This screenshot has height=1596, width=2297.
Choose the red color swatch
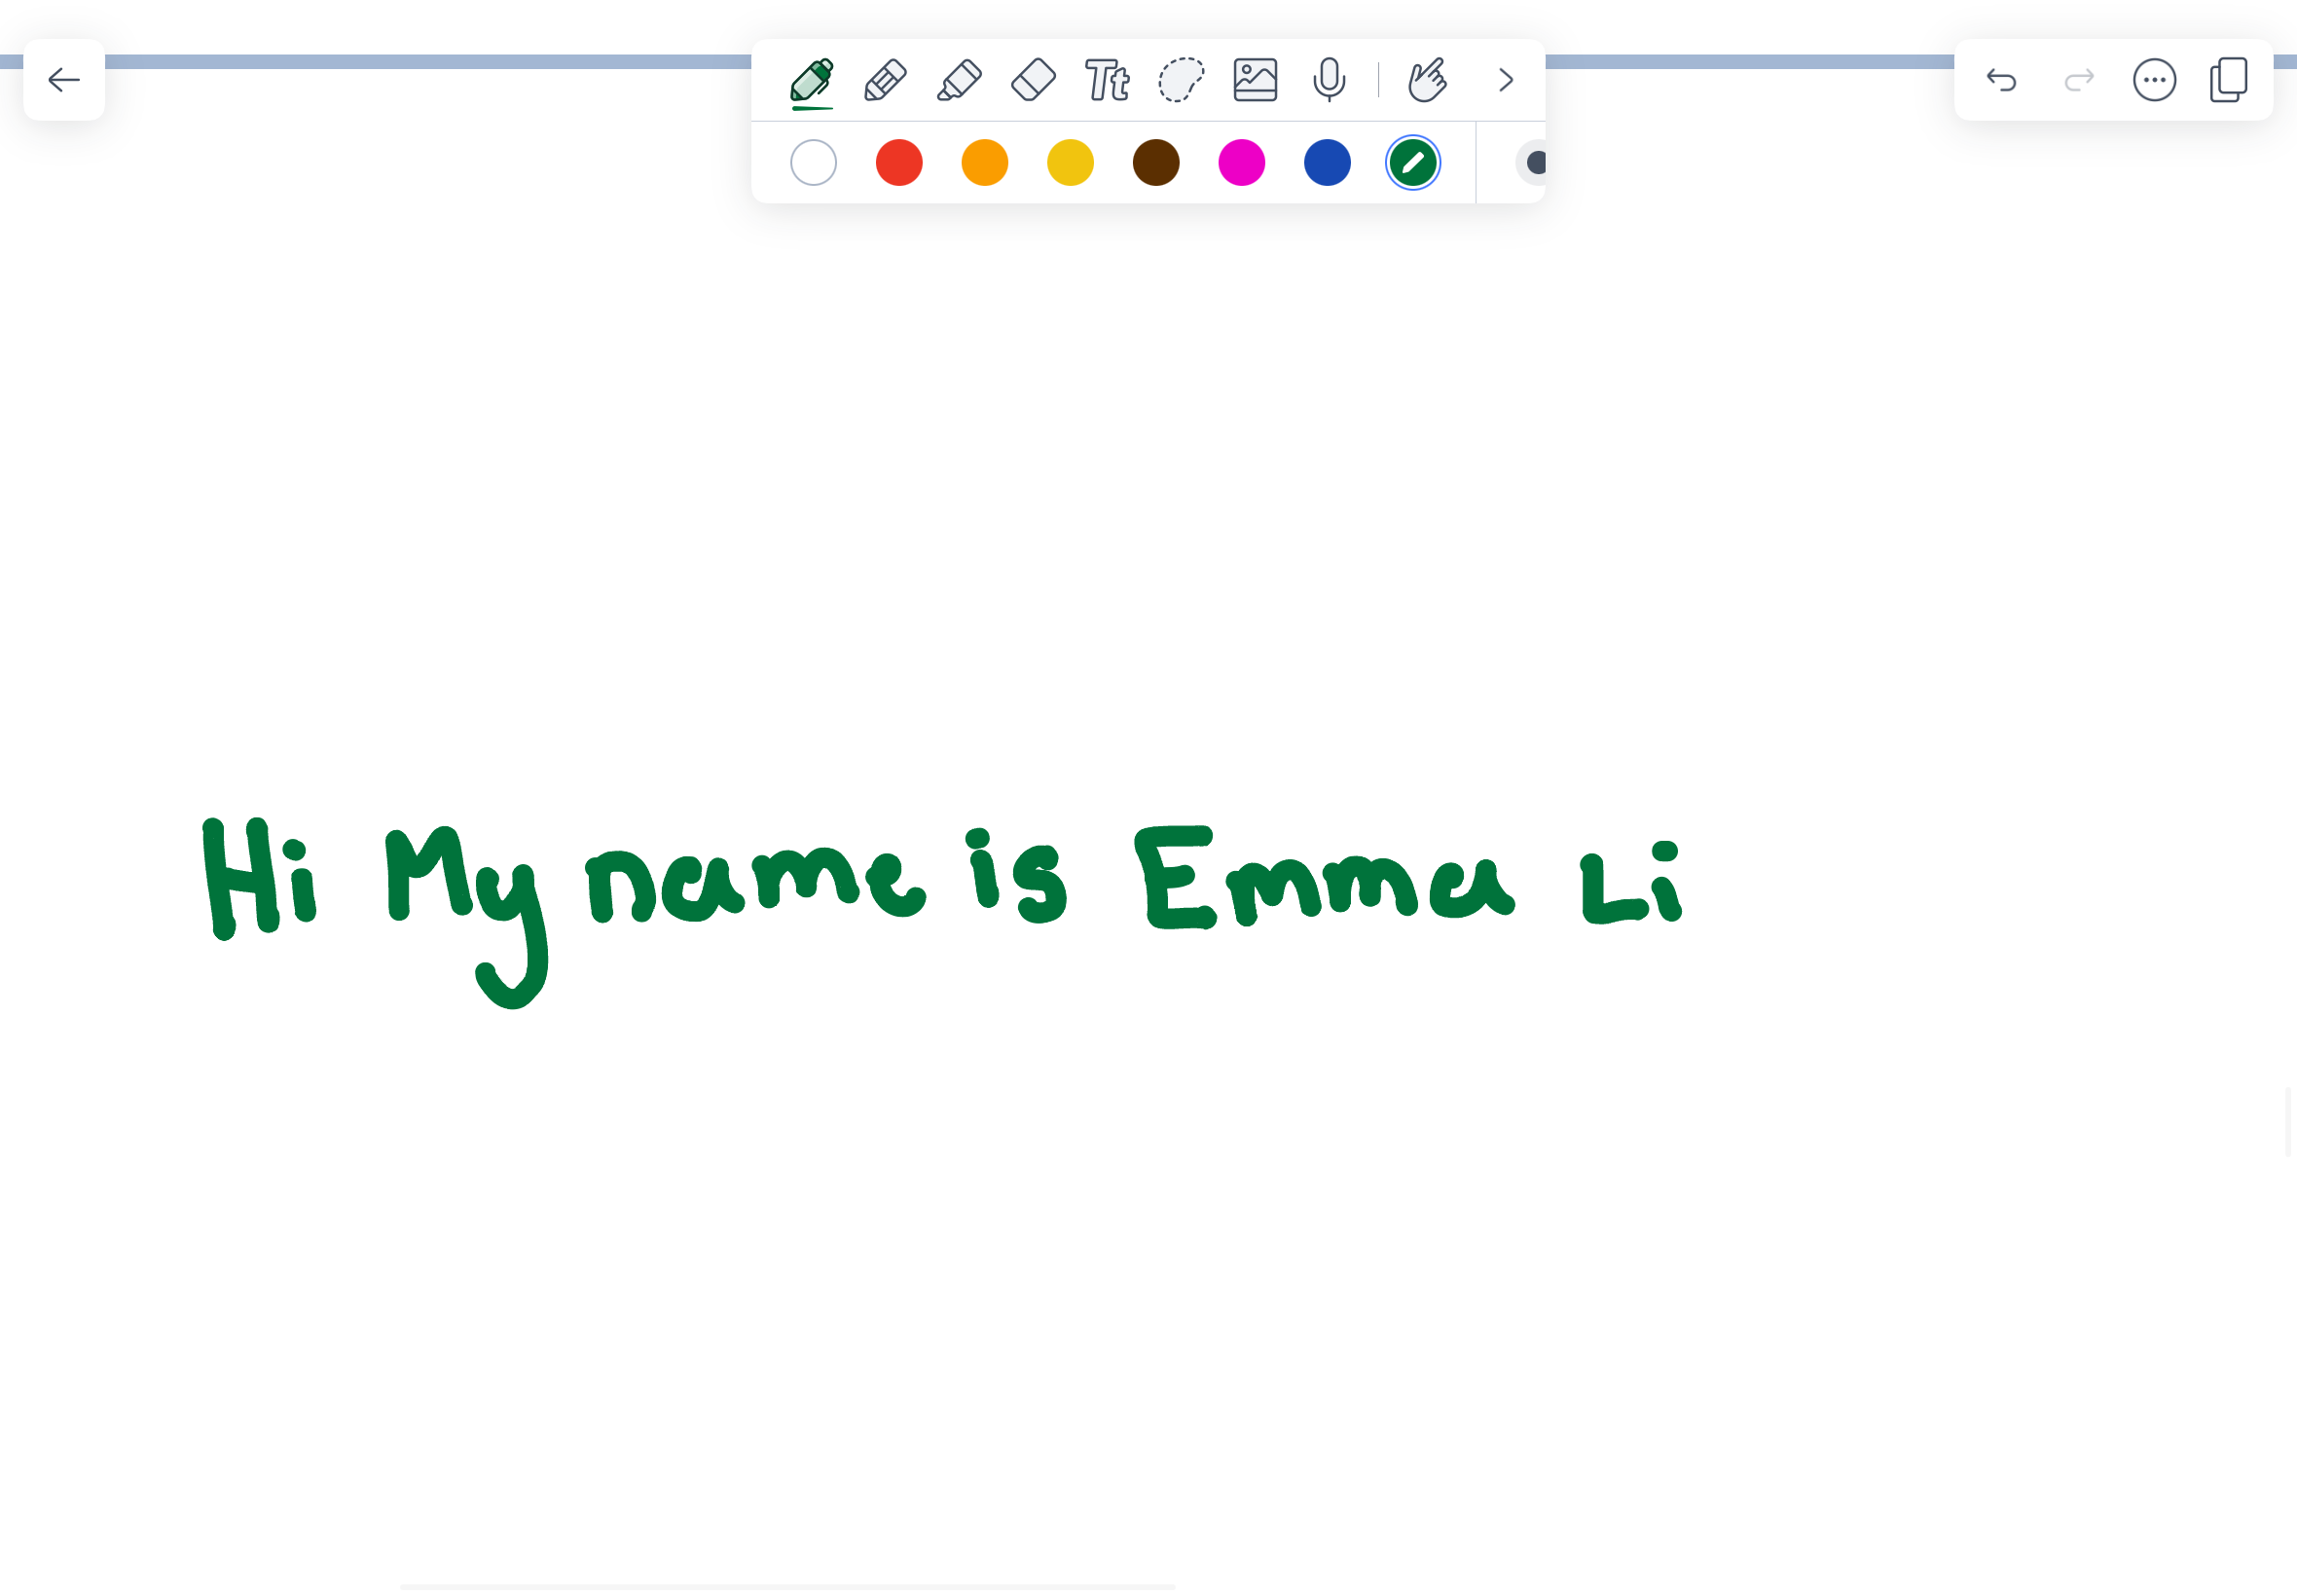point(899,163)
